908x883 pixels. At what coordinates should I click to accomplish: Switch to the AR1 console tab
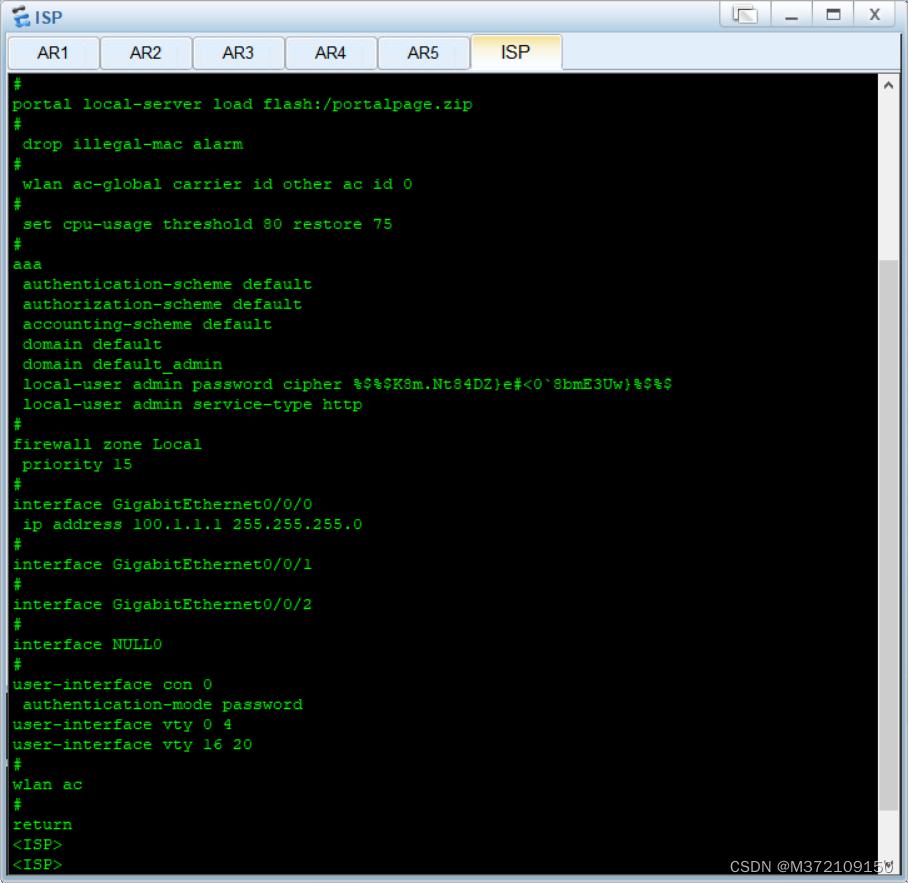52,52
